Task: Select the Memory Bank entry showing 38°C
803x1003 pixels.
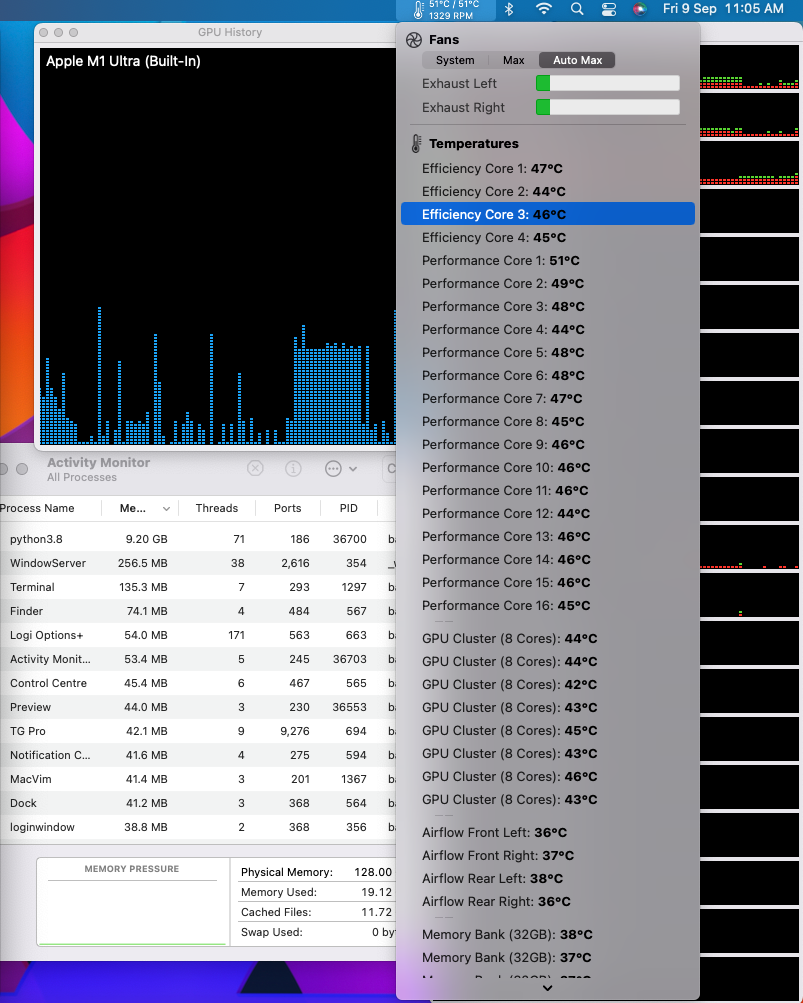Action: (x=548, y=935)
